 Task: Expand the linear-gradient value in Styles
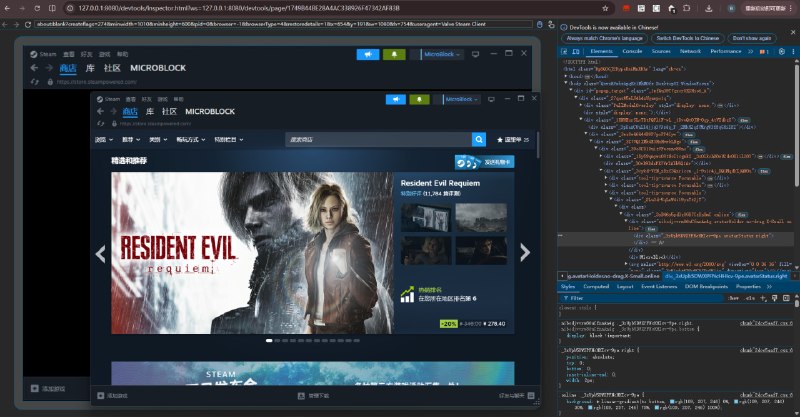598,402
